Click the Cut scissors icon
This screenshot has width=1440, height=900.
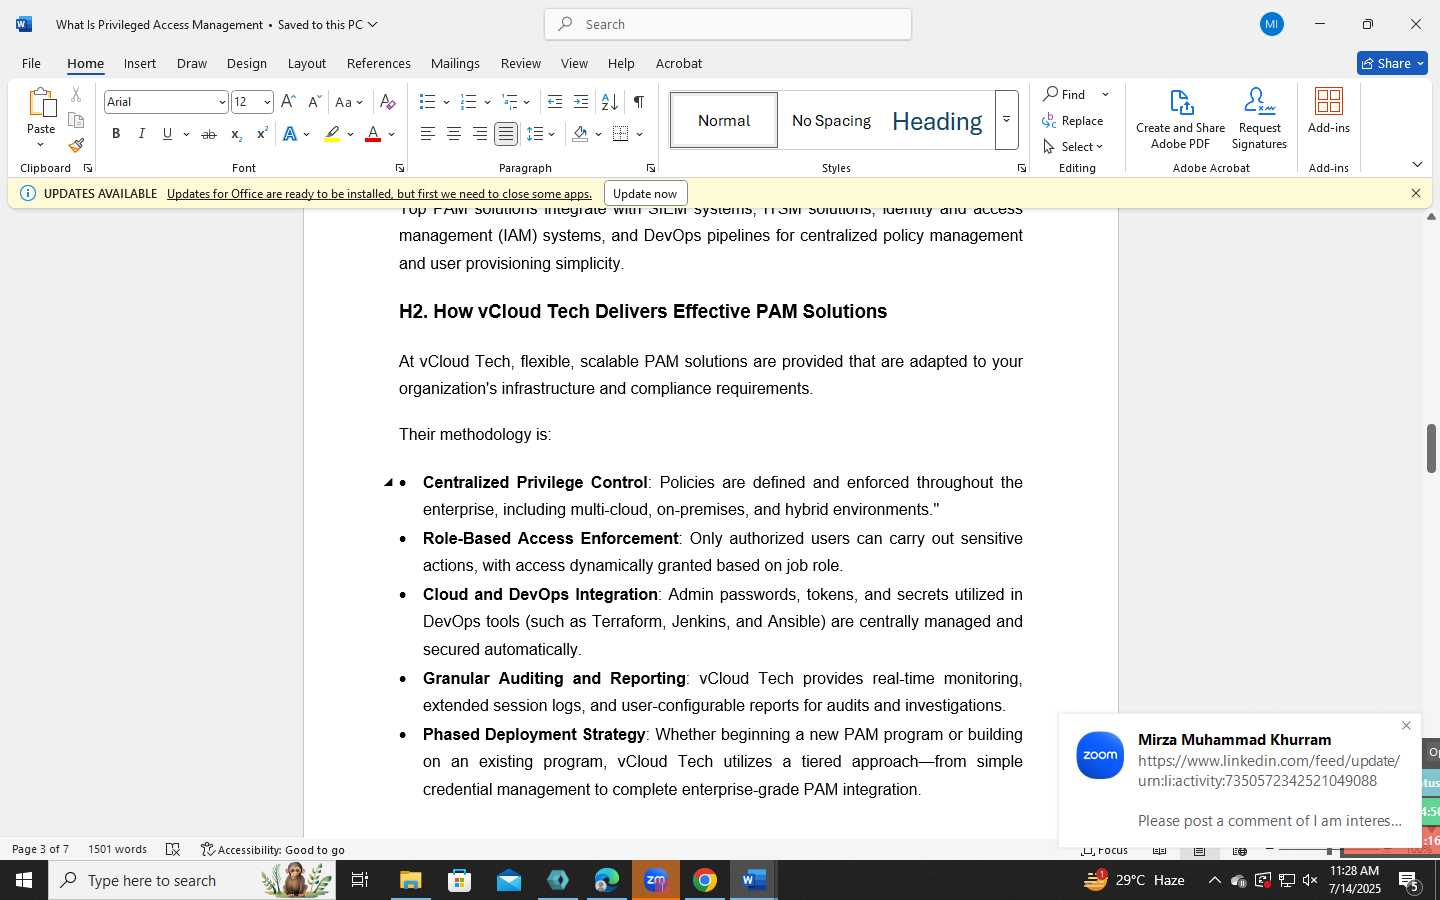(x=76, y=95)
